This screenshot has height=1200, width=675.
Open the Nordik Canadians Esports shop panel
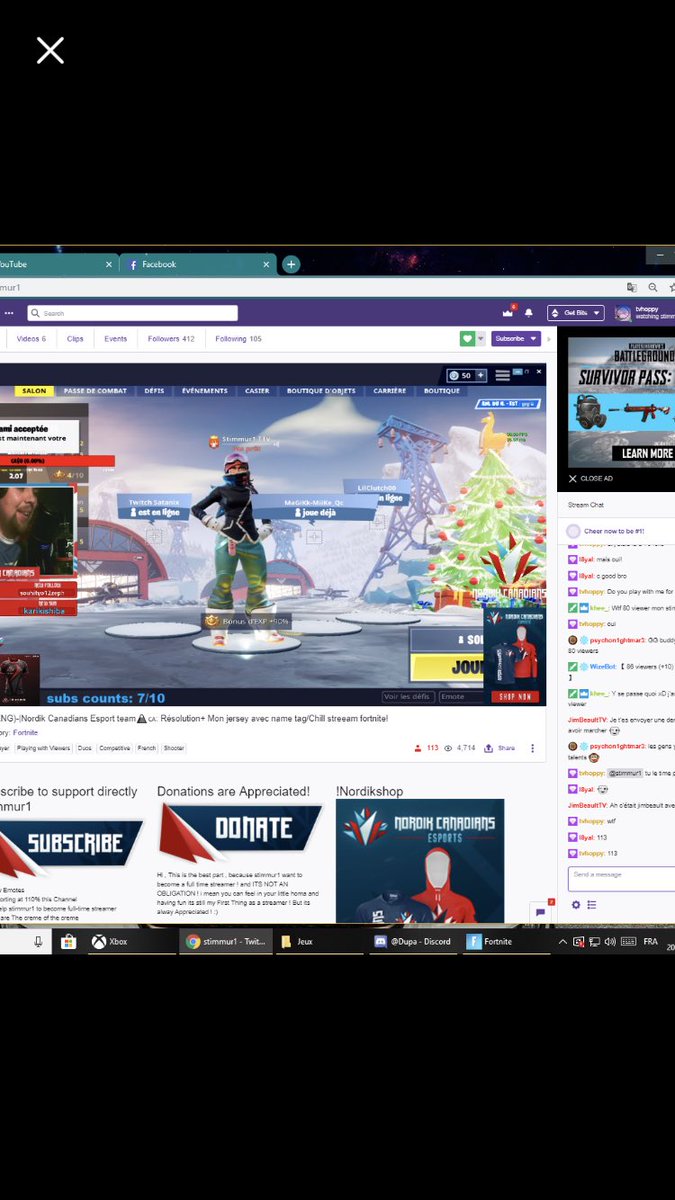[x=420, y=860]
